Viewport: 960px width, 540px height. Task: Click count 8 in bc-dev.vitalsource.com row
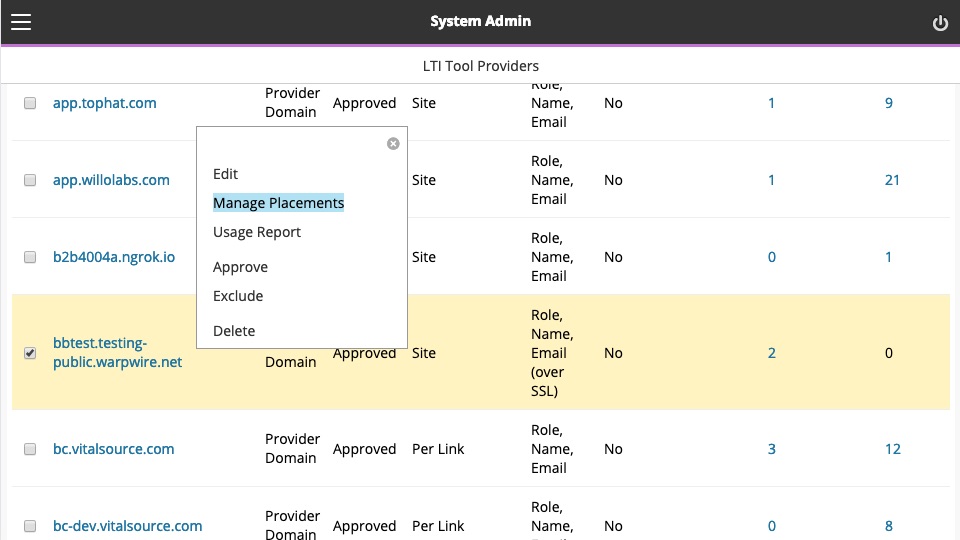point(888,526)
